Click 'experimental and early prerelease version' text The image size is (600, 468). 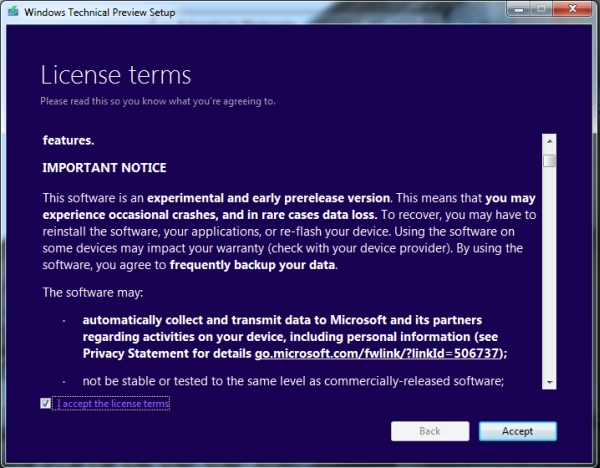tap(269, 198)
